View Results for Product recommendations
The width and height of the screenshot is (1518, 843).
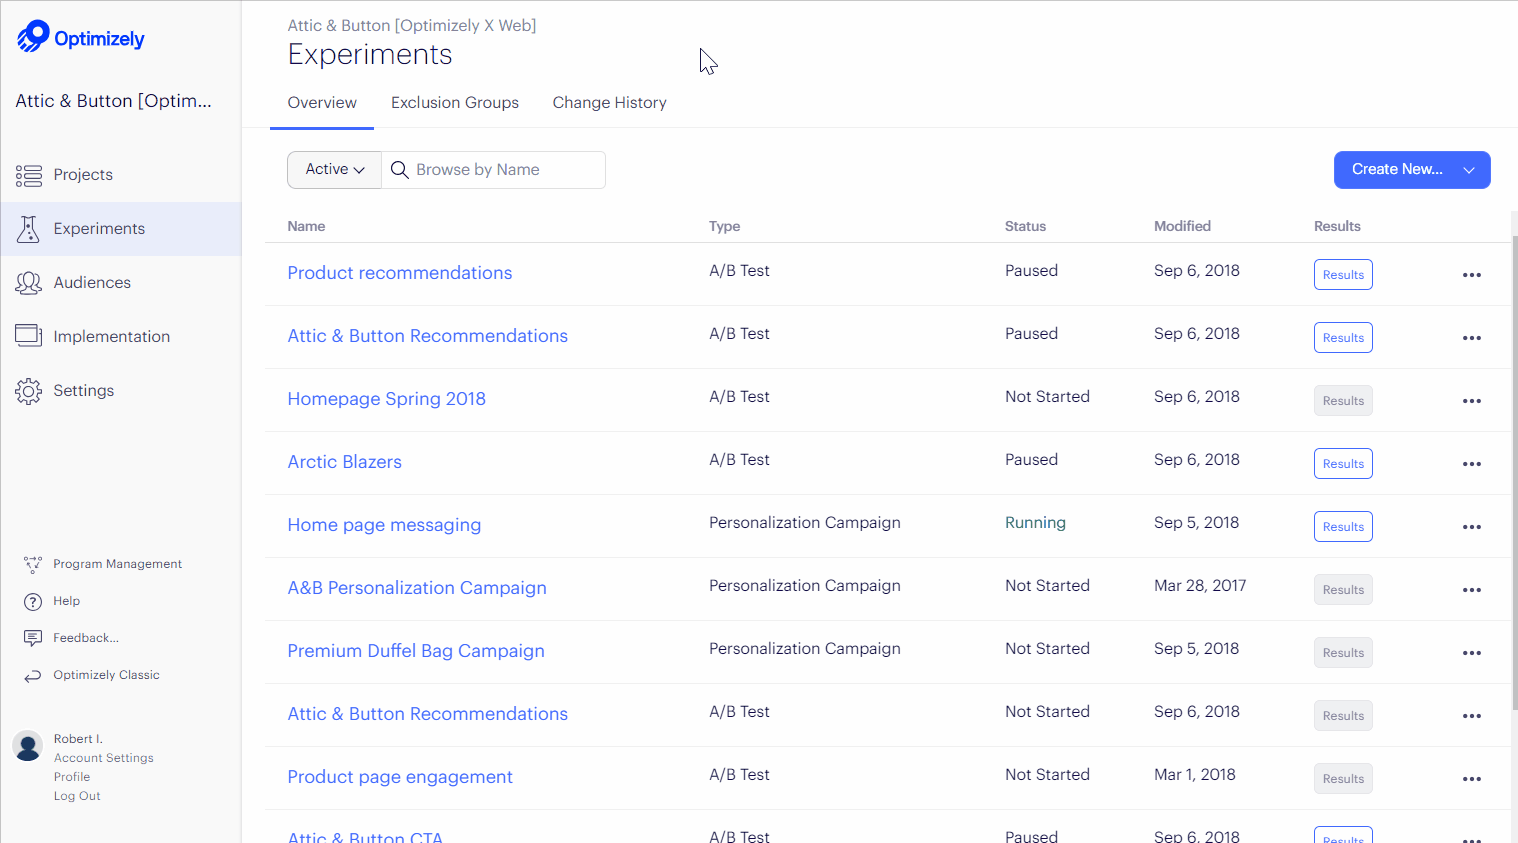pos(1343,275)
